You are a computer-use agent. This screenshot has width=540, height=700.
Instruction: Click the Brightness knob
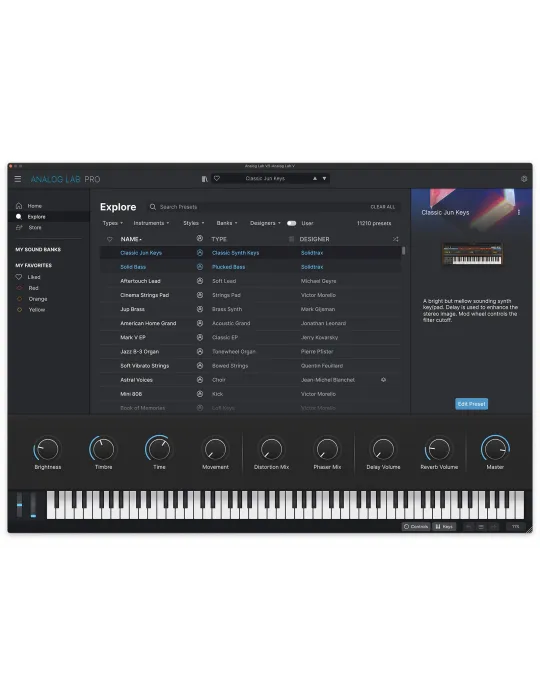click(47, 449)
